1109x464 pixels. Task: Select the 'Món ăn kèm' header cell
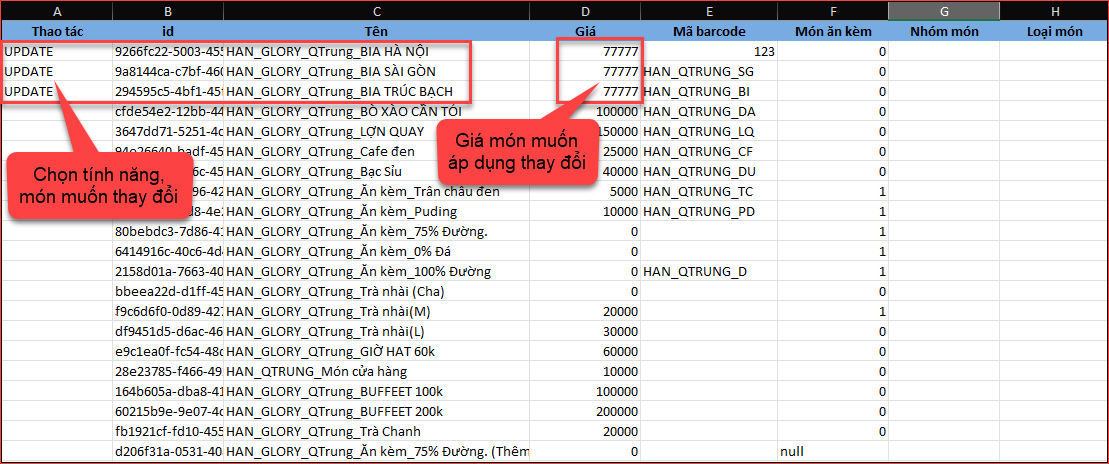[833, 31]
